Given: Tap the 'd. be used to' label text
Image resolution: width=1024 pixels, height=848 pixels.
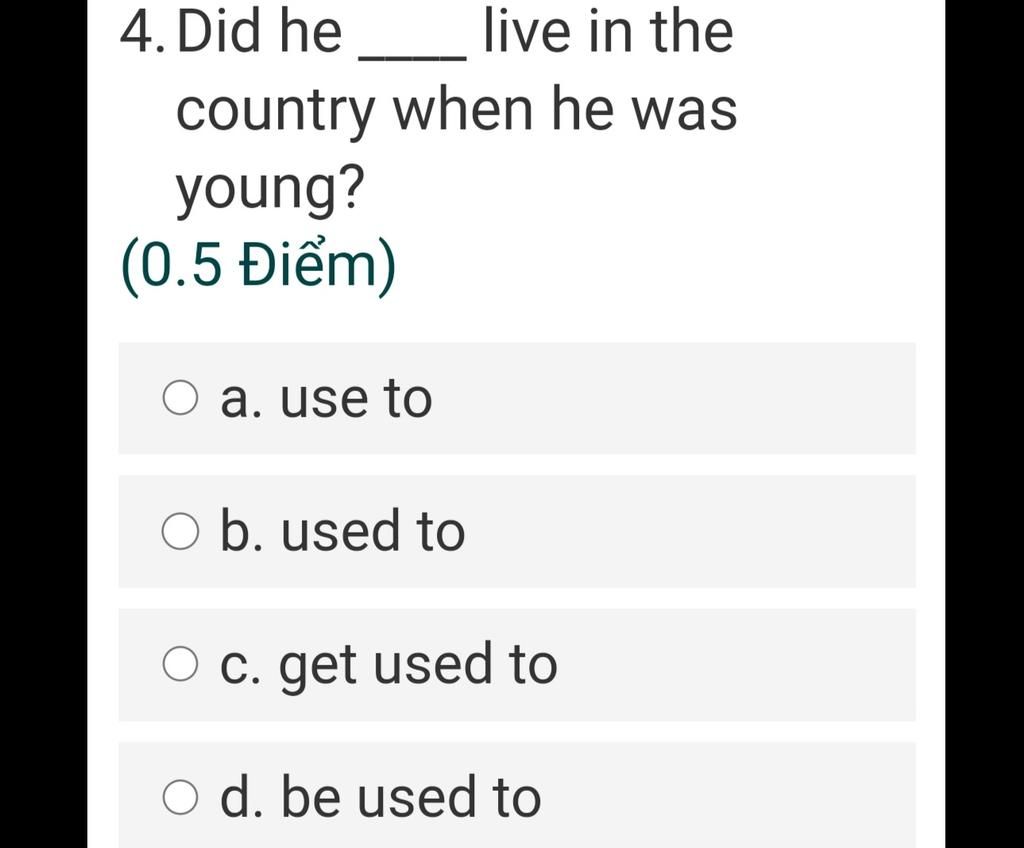Looking at the screenshot, I should [381, 798].
